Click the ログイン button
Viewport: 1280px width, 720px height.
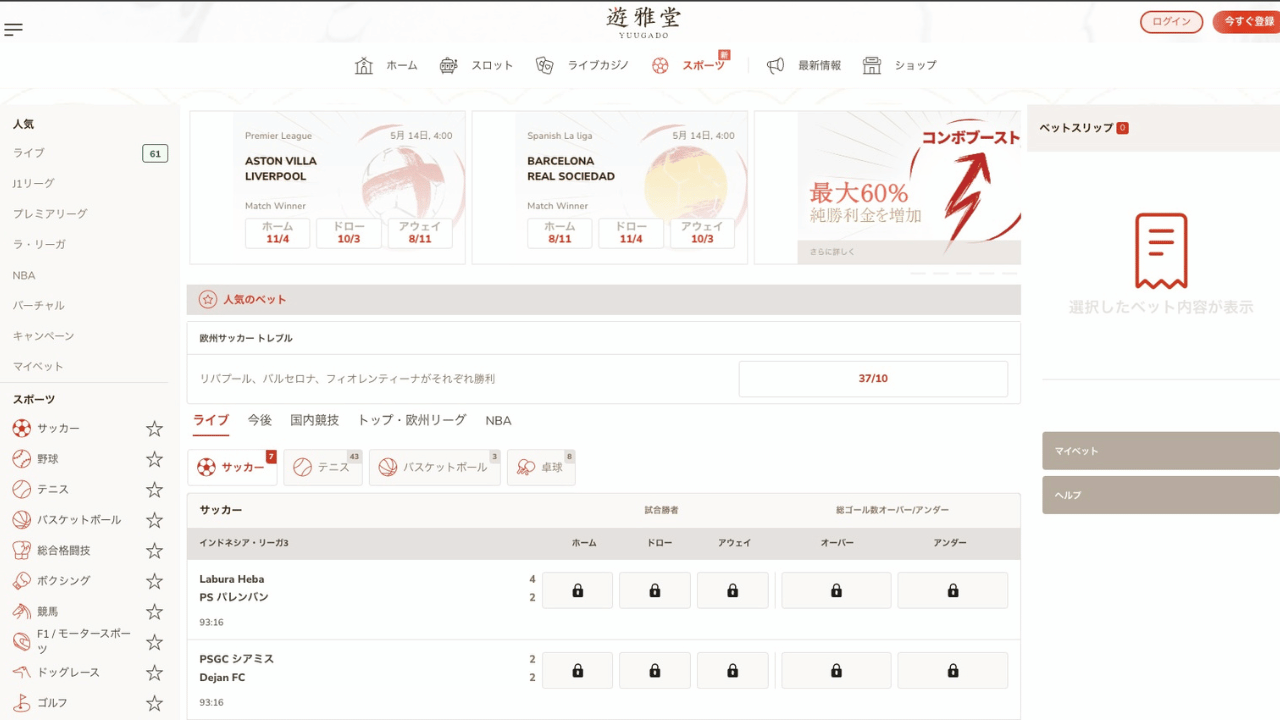coord(1171,22)
